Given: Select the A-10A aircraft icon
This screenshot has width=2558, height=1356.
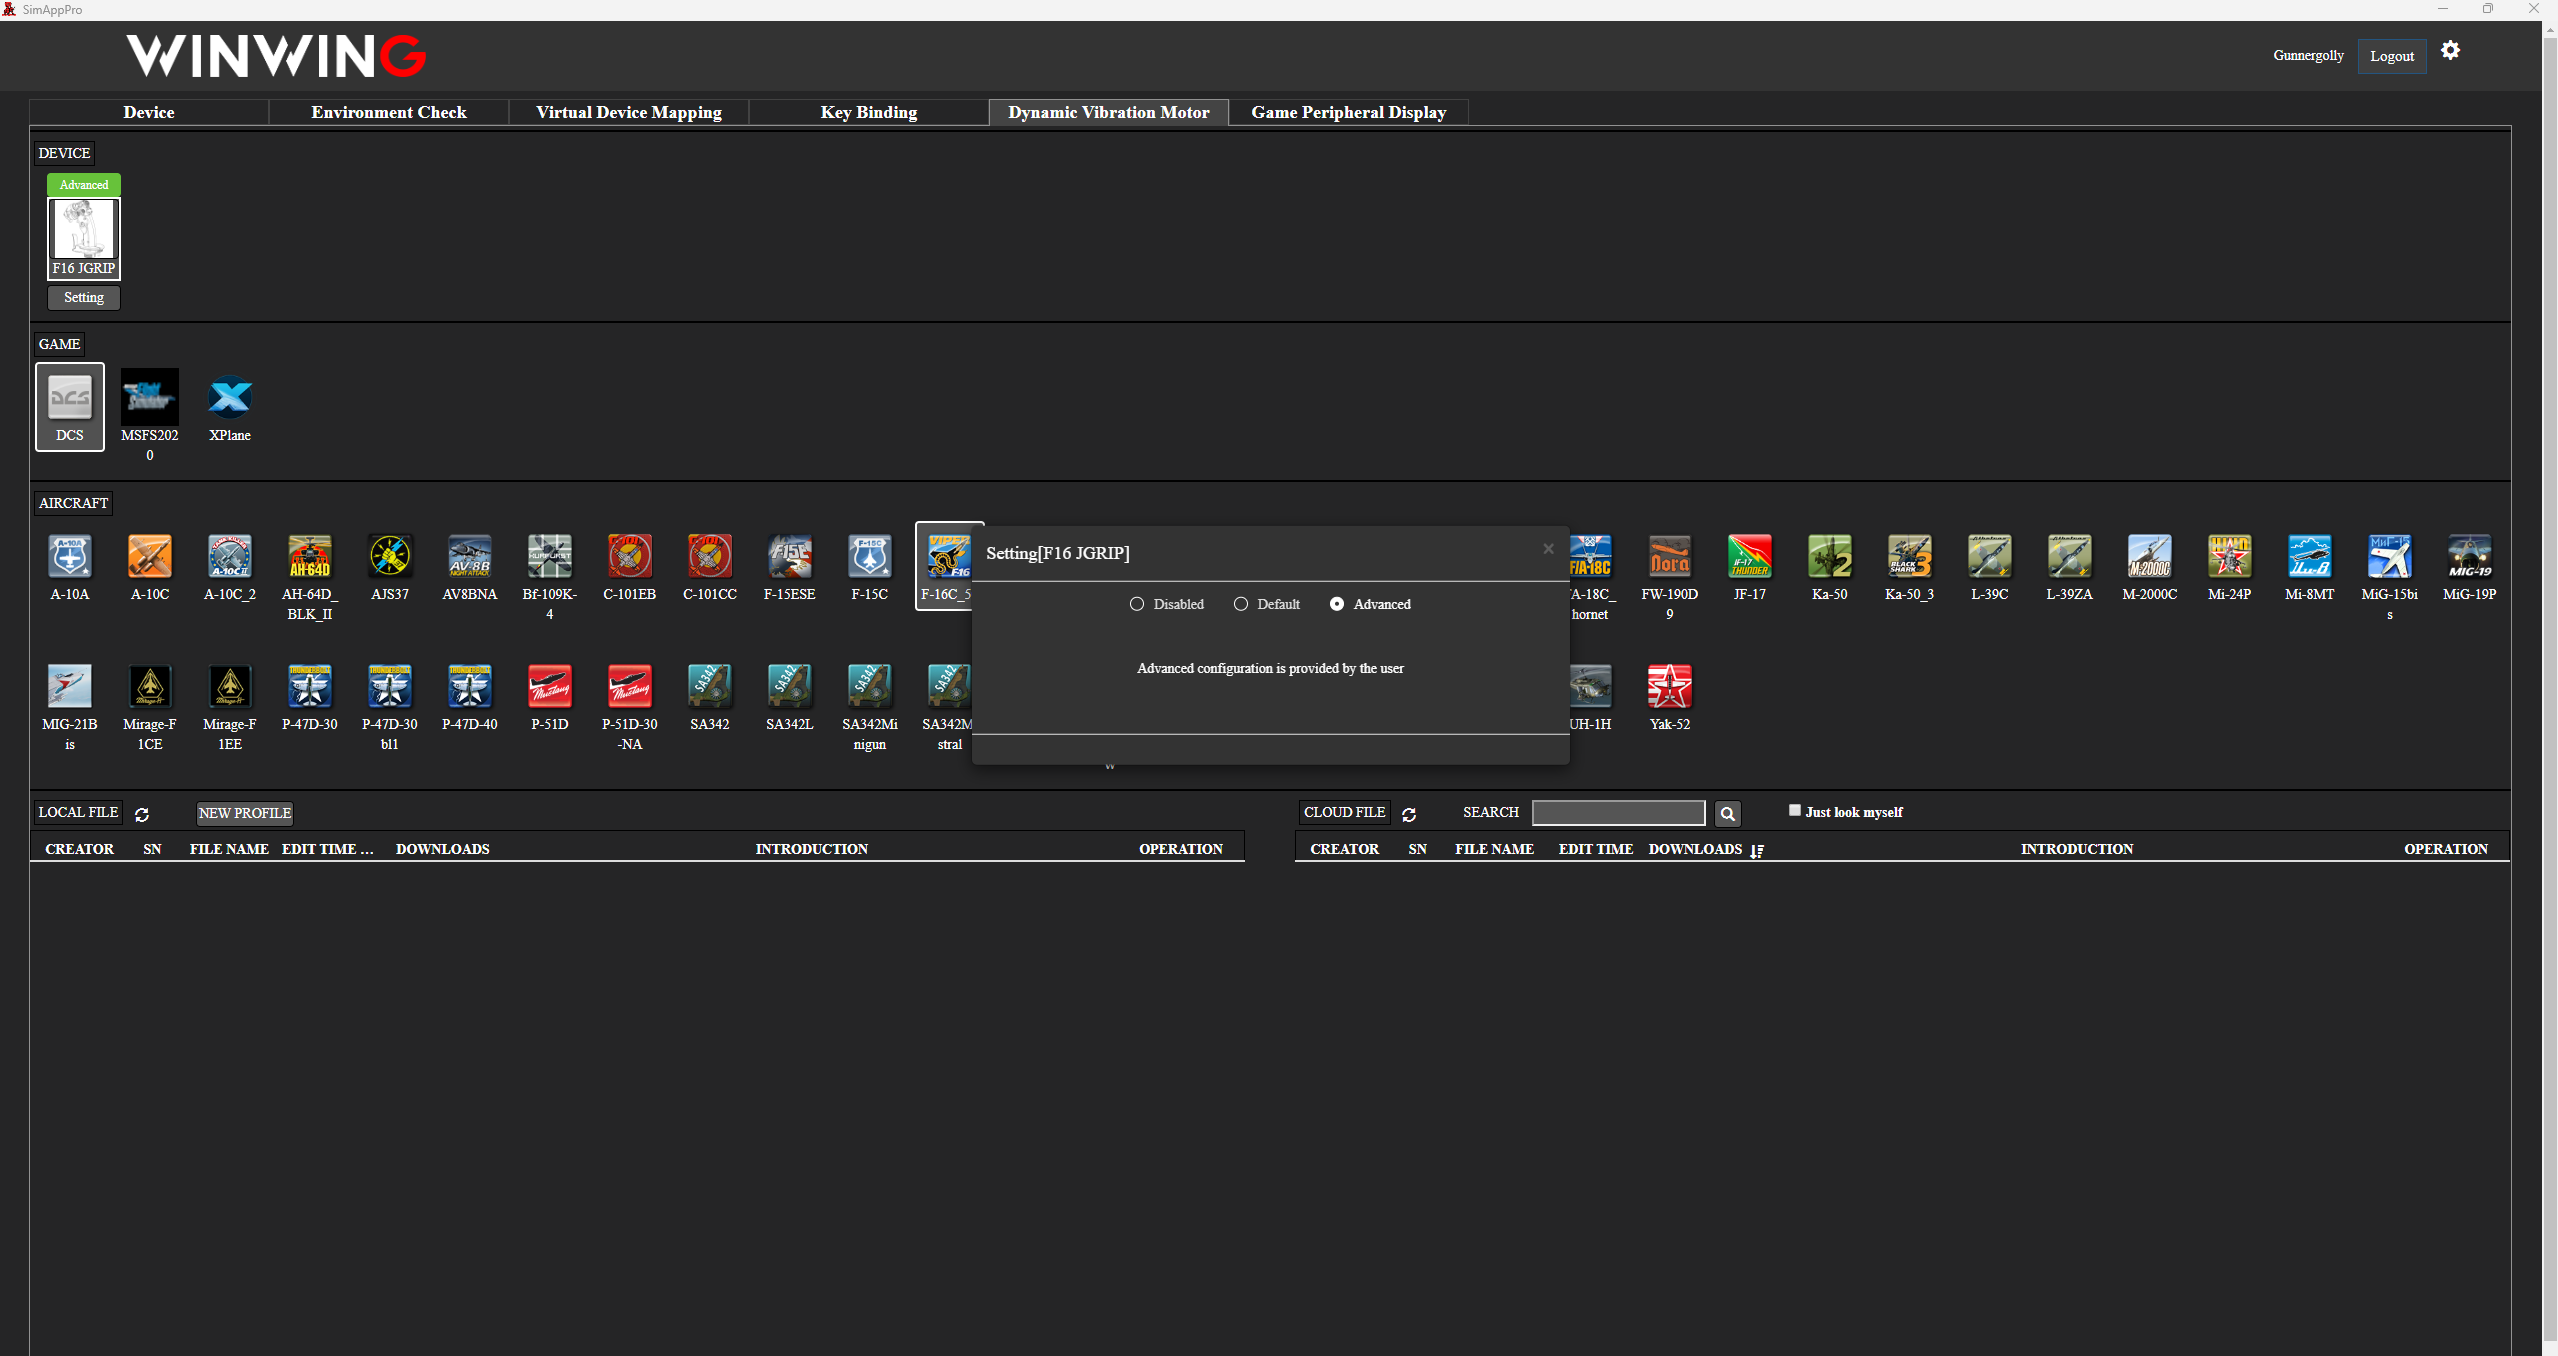Looking at the screenshot, I should (x=69, y=556).
